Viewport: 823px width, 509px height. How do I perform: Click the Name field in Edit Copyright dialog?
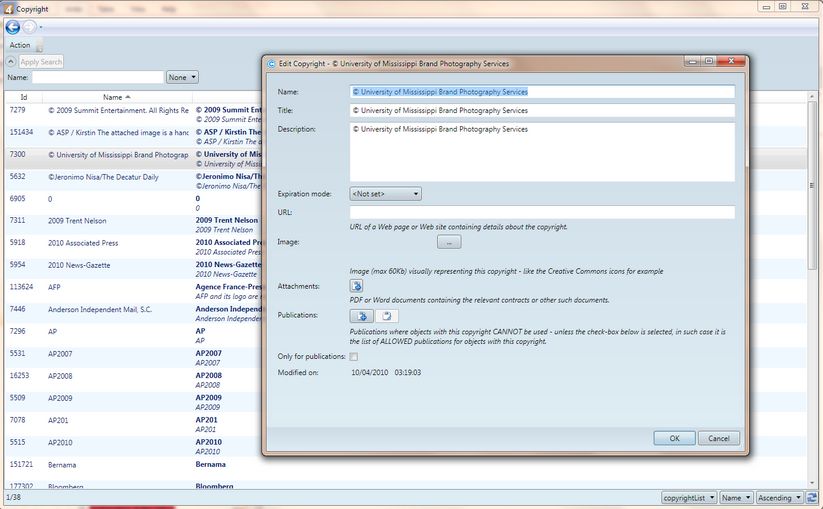(x=542, y=92)
